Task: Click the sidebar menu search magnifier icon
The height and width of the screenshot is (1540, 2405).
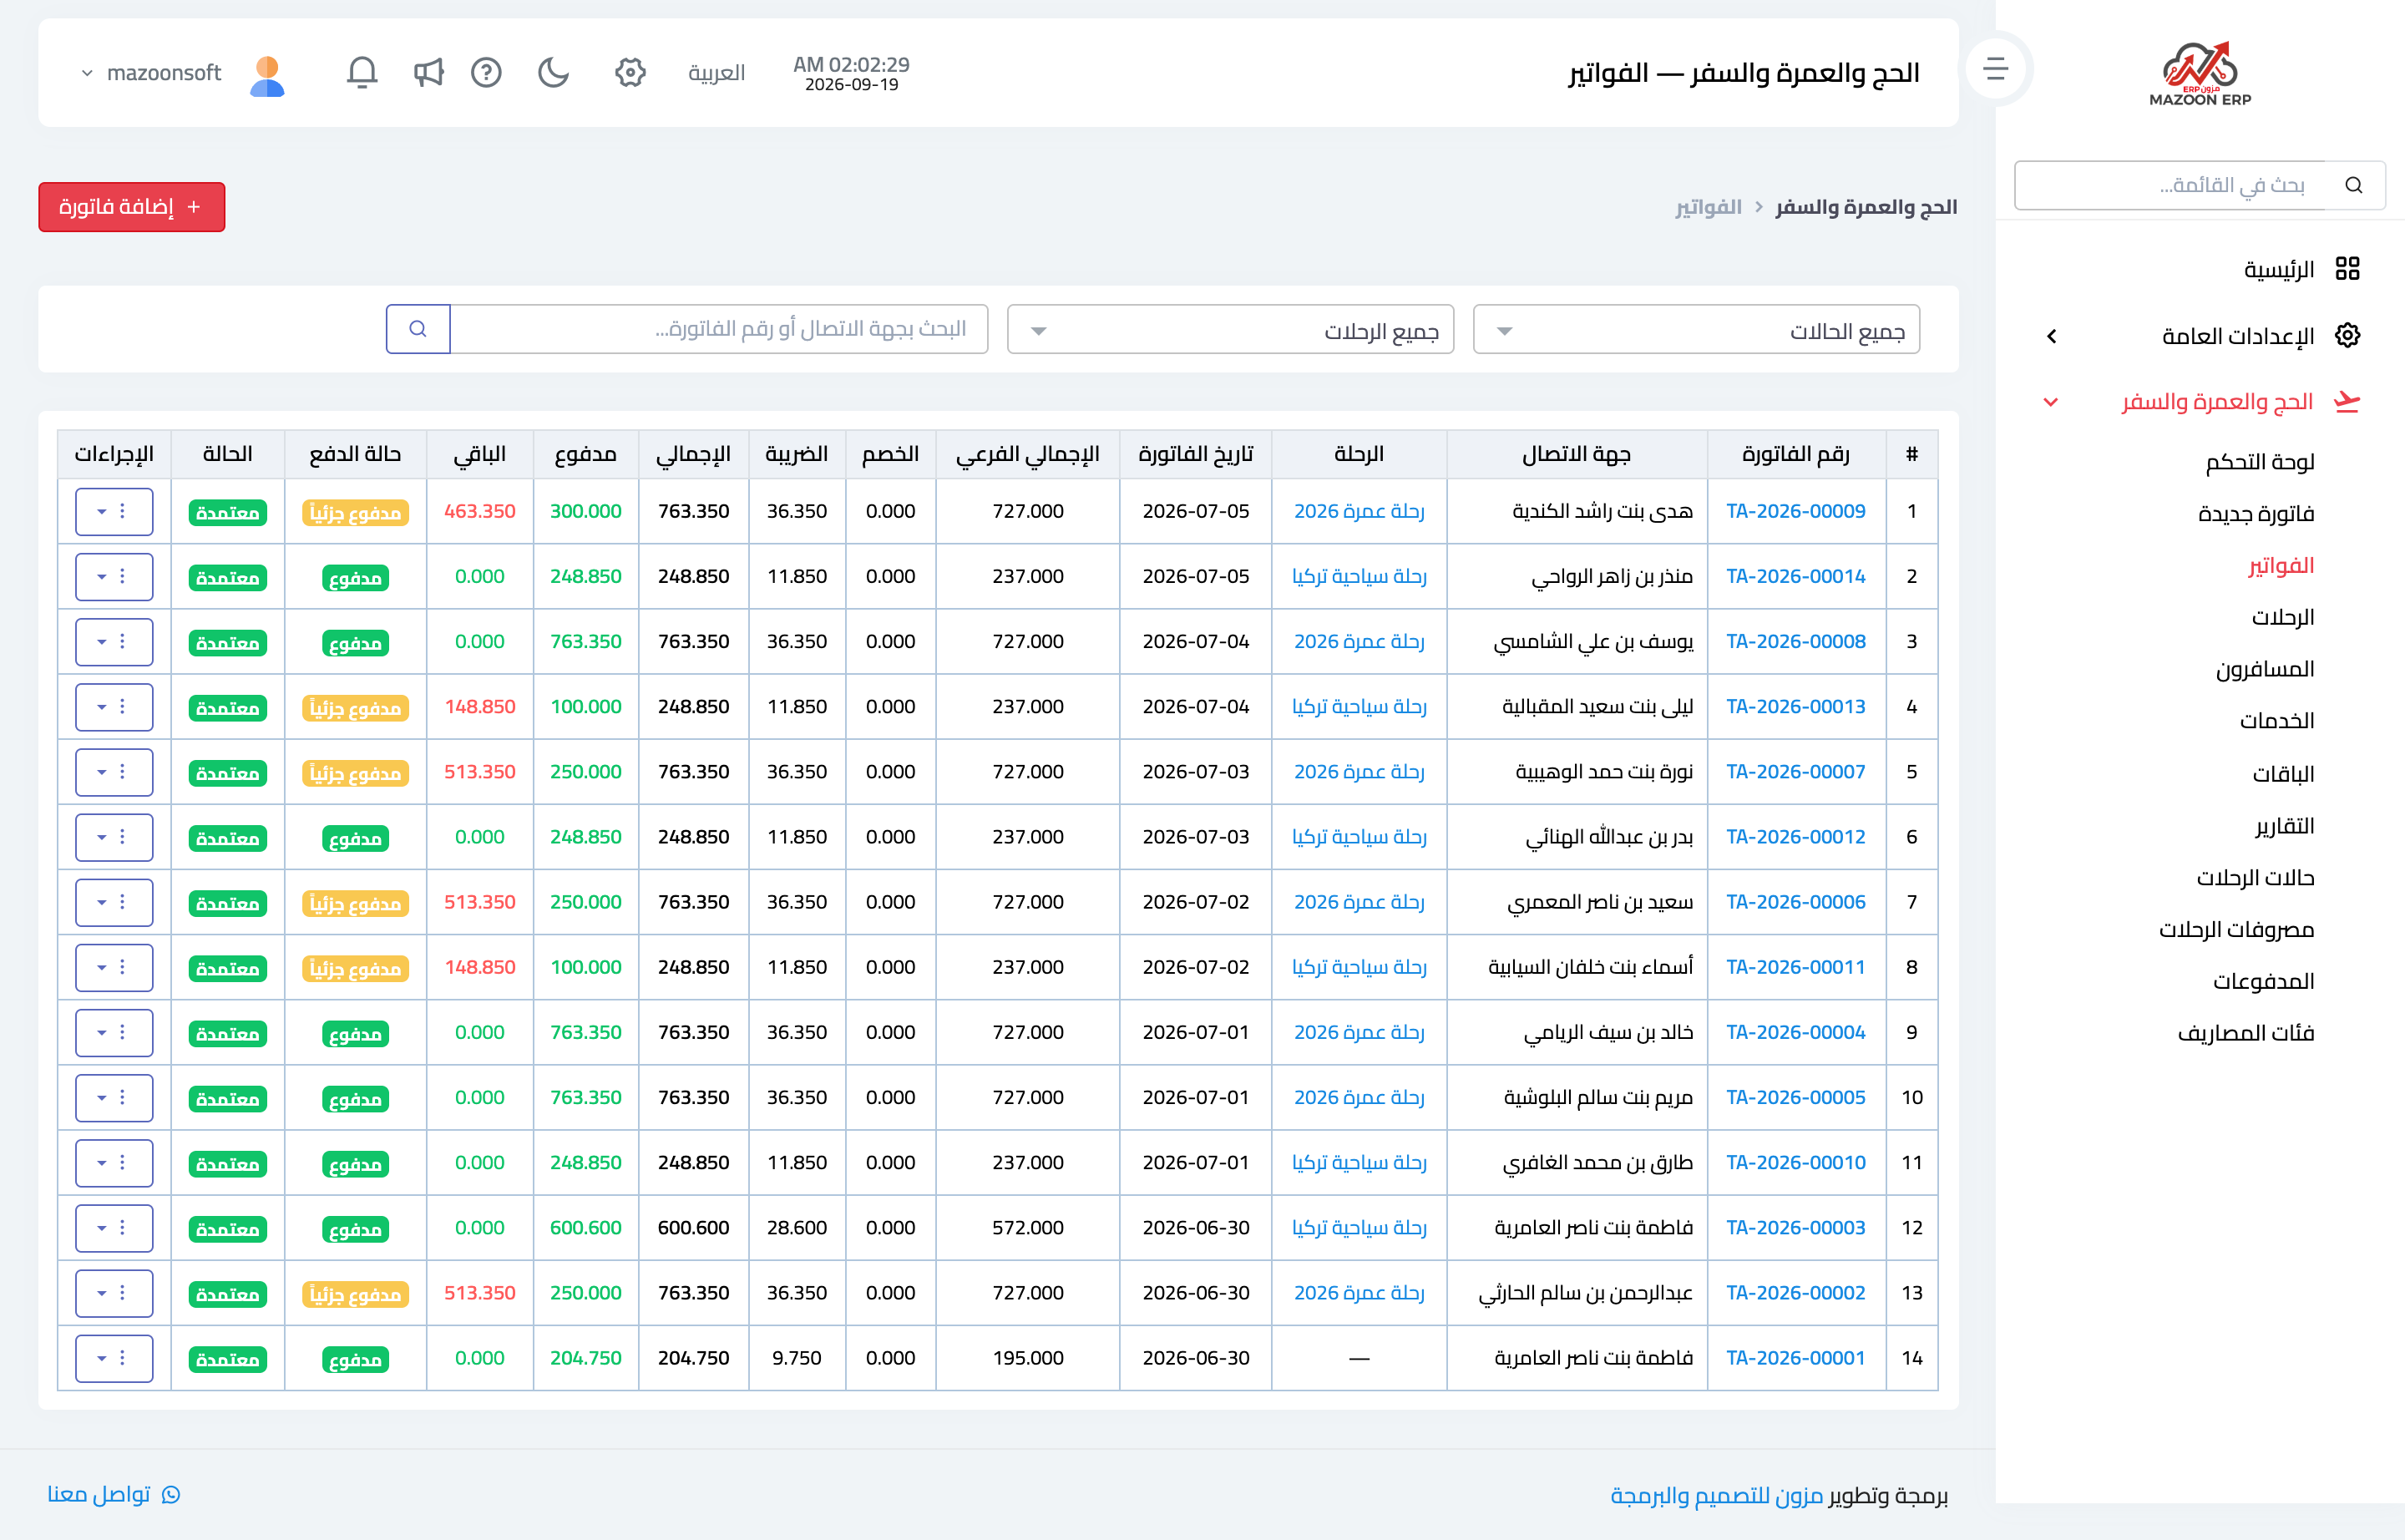Action: click(2354, 185)
